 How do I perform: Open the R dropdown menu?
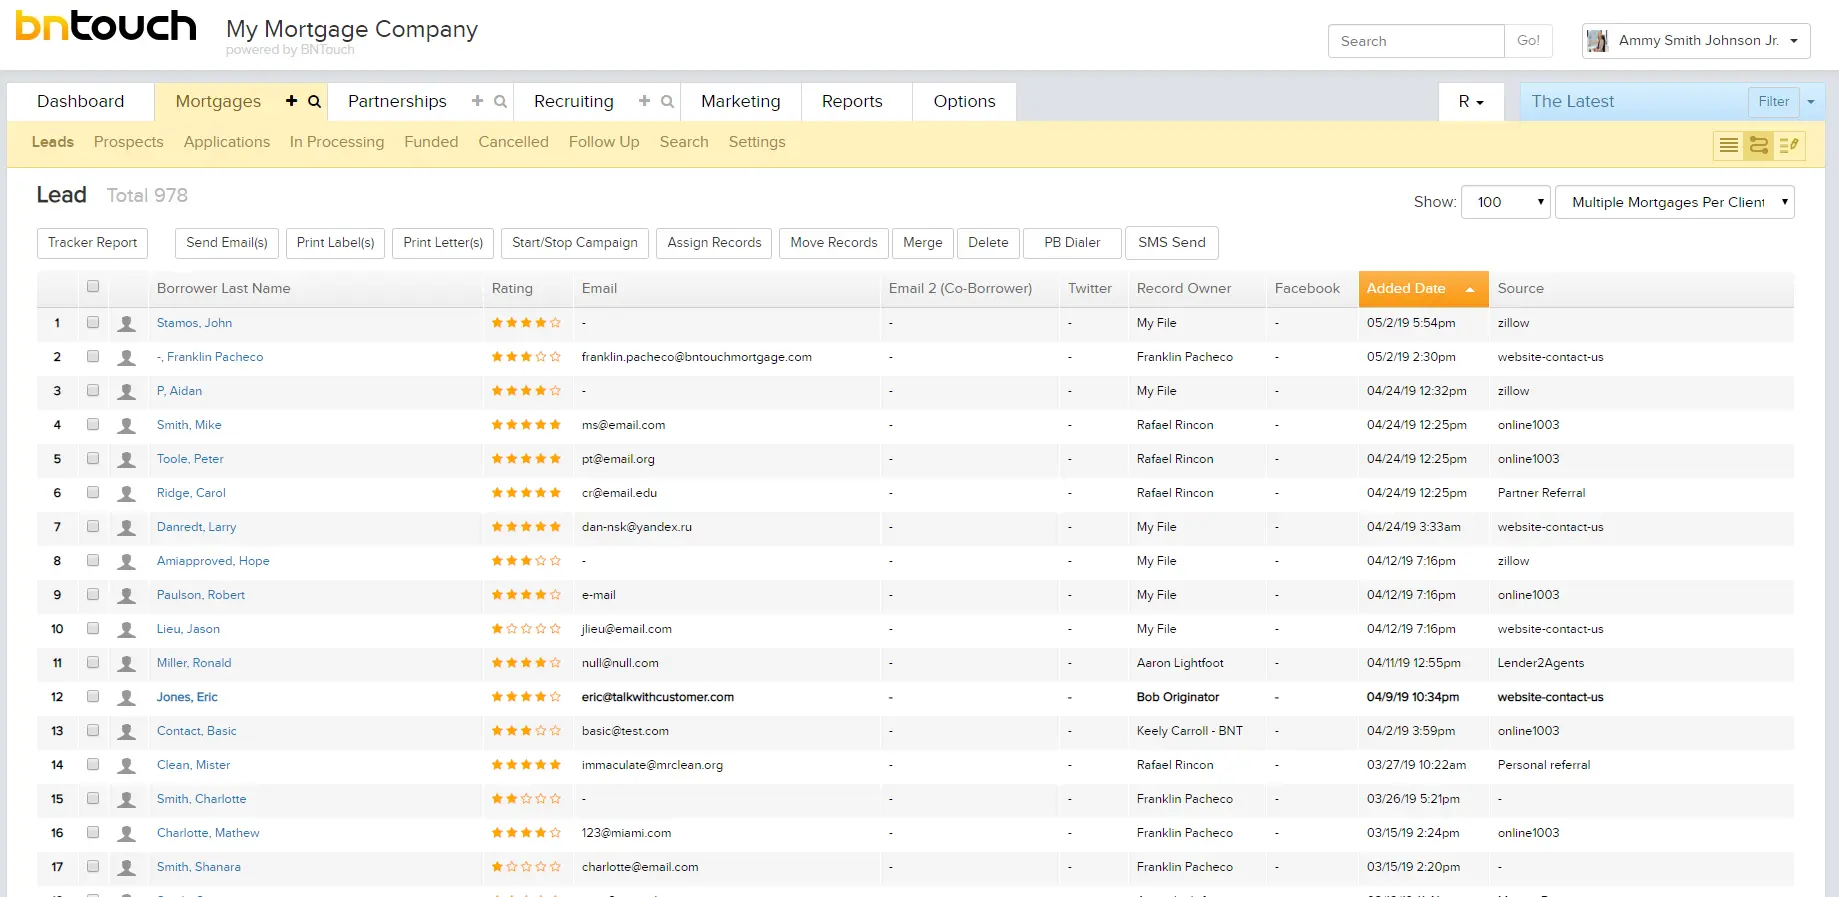[x=1471, y=101]
